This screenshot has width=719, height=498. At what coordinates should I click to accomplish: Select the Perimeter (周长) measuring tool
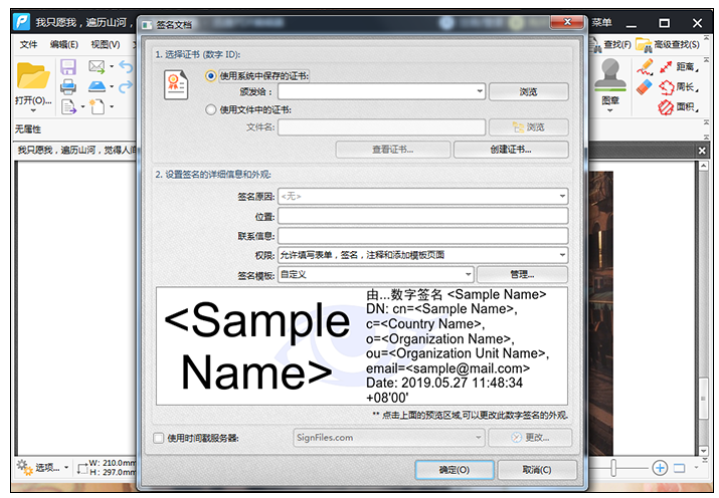(679, 87)
